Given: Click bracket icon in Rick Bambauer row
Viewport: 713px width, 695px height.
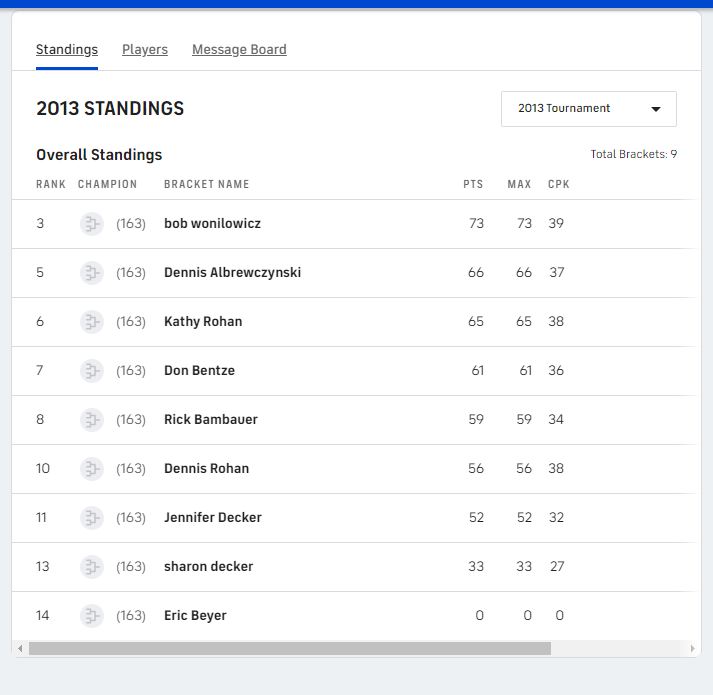Looking at the screenshot, I should pyautogui.click(x=92, y=420).
